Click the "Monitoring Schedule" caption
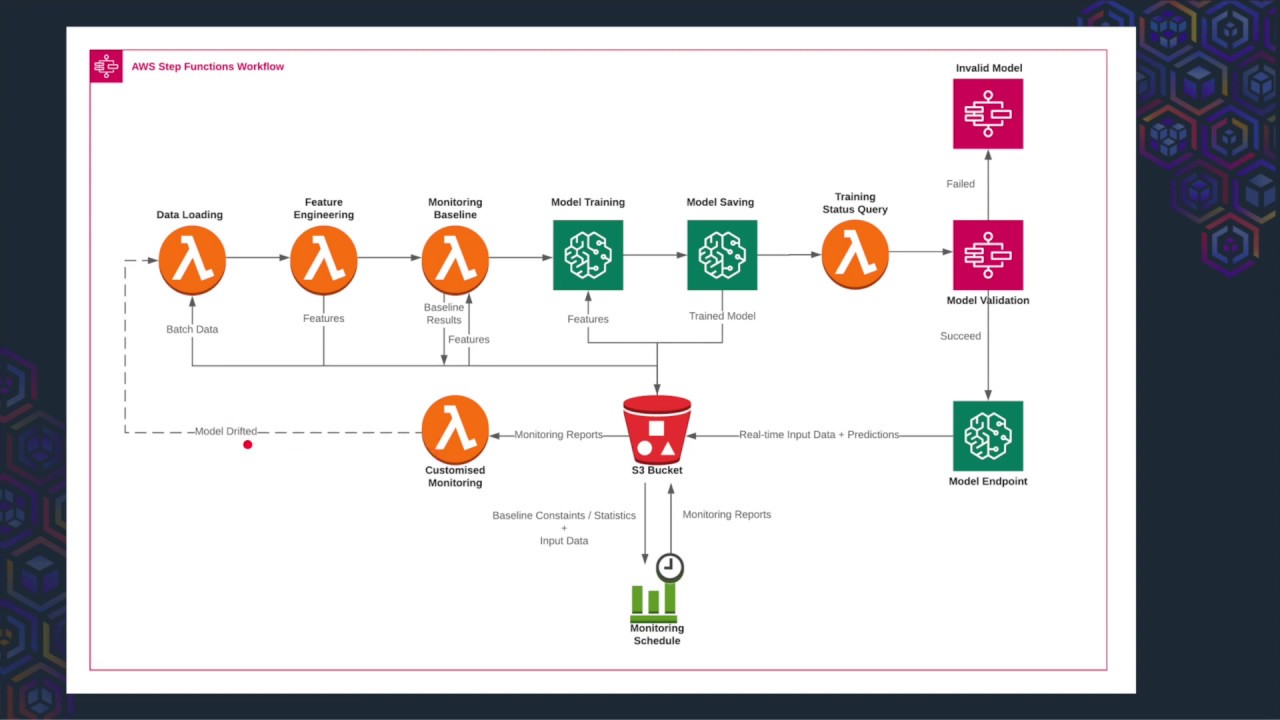The image size is (1280, 720). pyautogui.click(x=657, y=635)
